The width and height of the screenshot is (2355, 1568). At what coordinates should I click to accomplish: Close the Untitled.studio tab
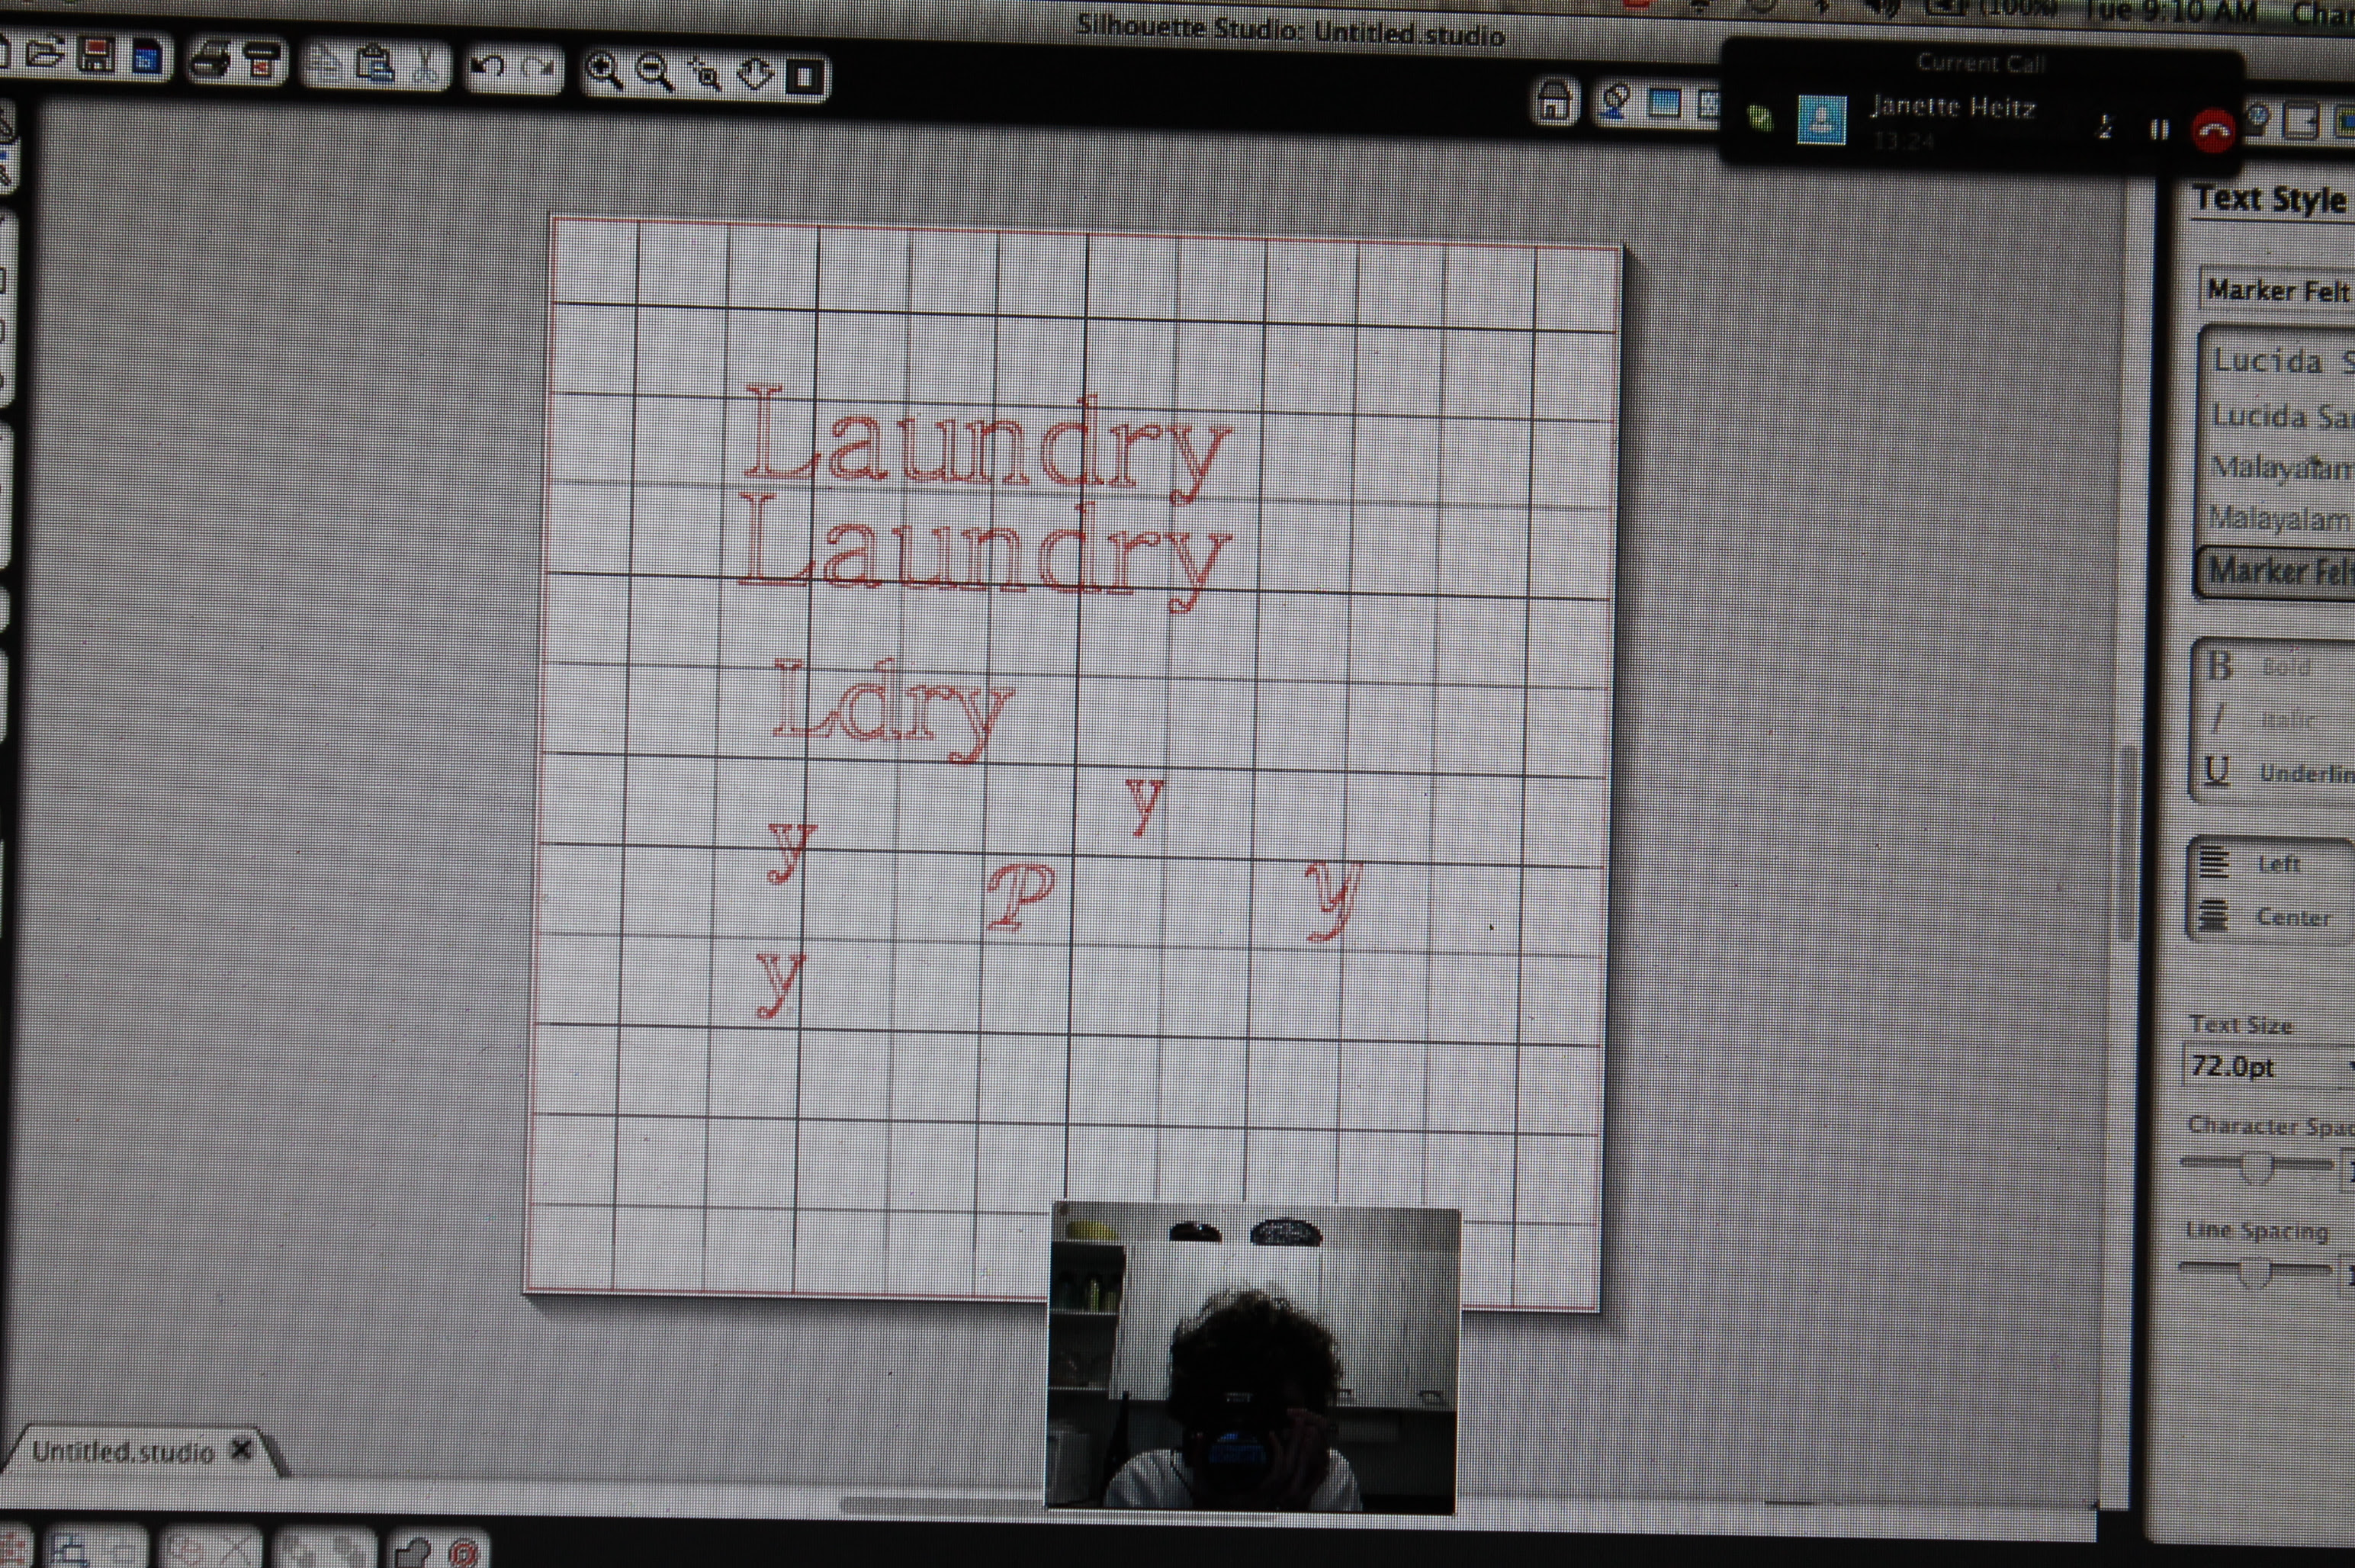pos(241,1449)
